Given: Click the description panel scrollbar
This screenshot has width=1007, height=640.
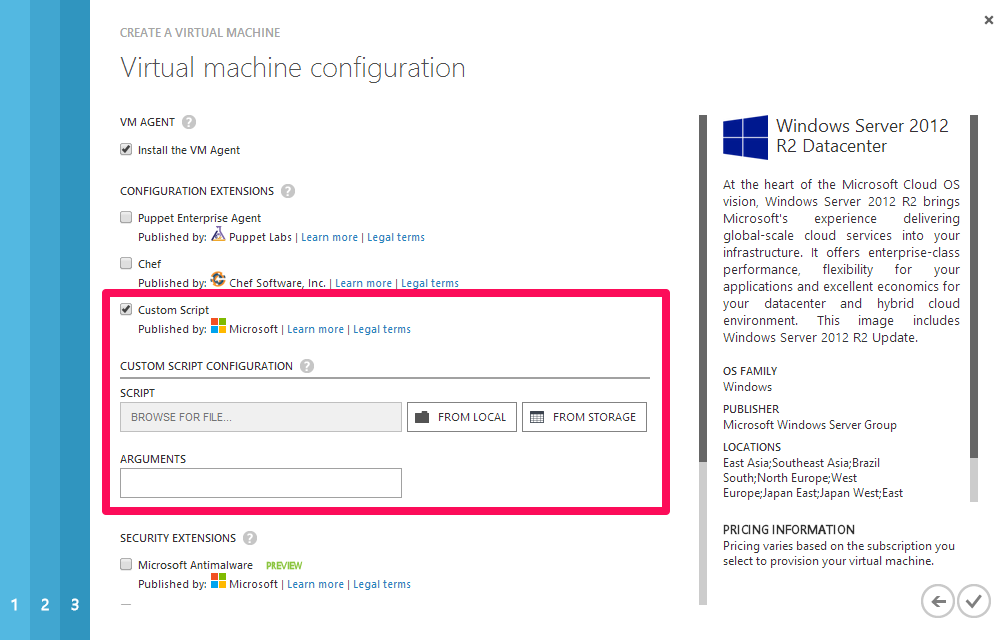Looking at the screenshot, I should point(973,300).
